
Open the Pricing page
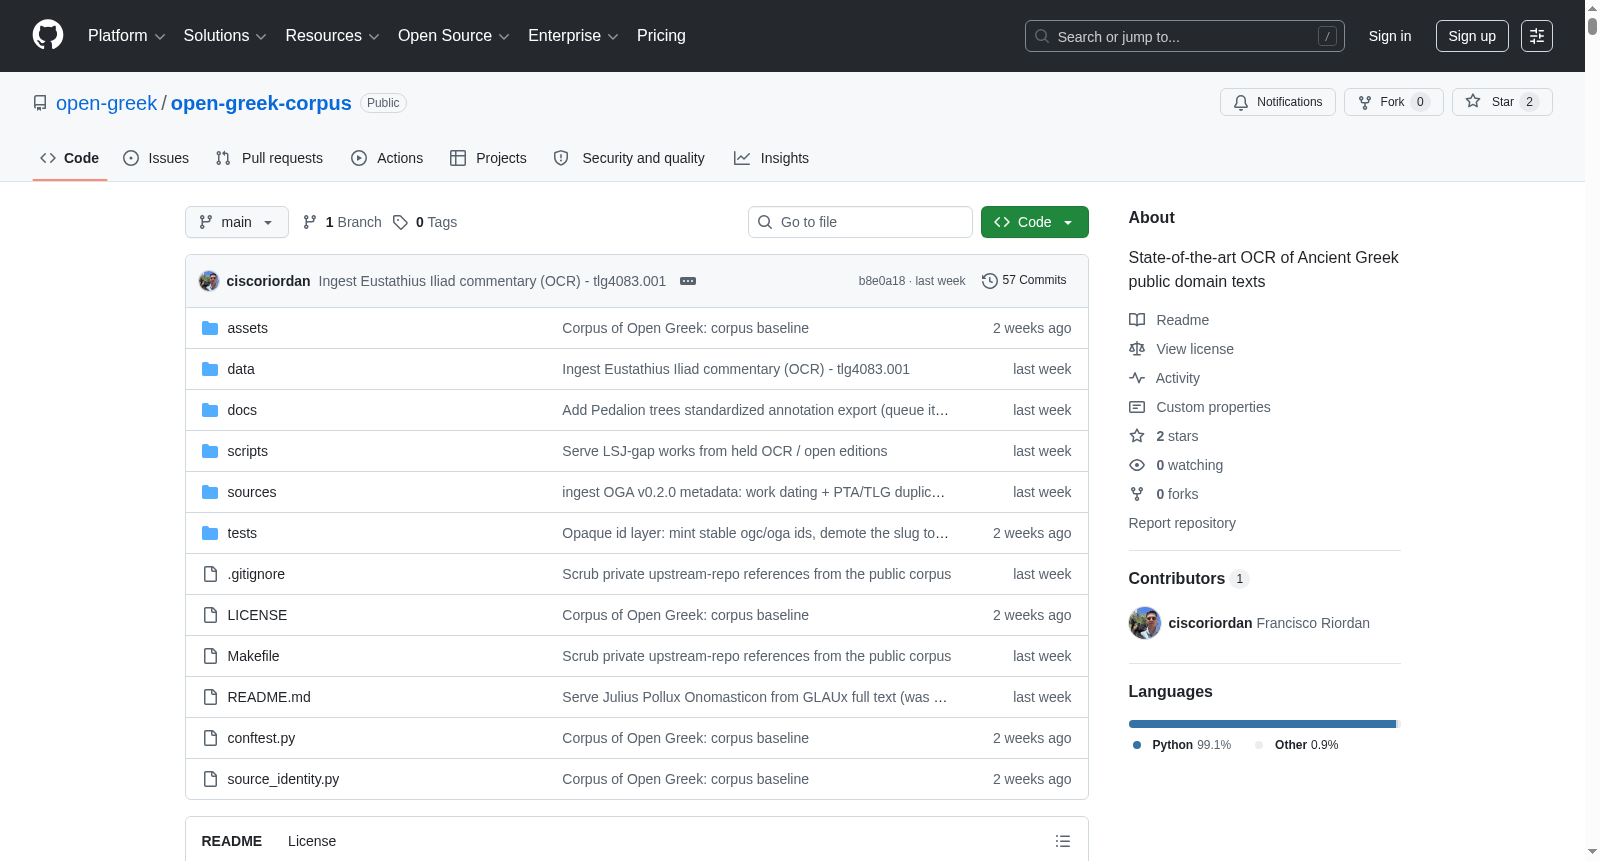(x=661, y=36)
